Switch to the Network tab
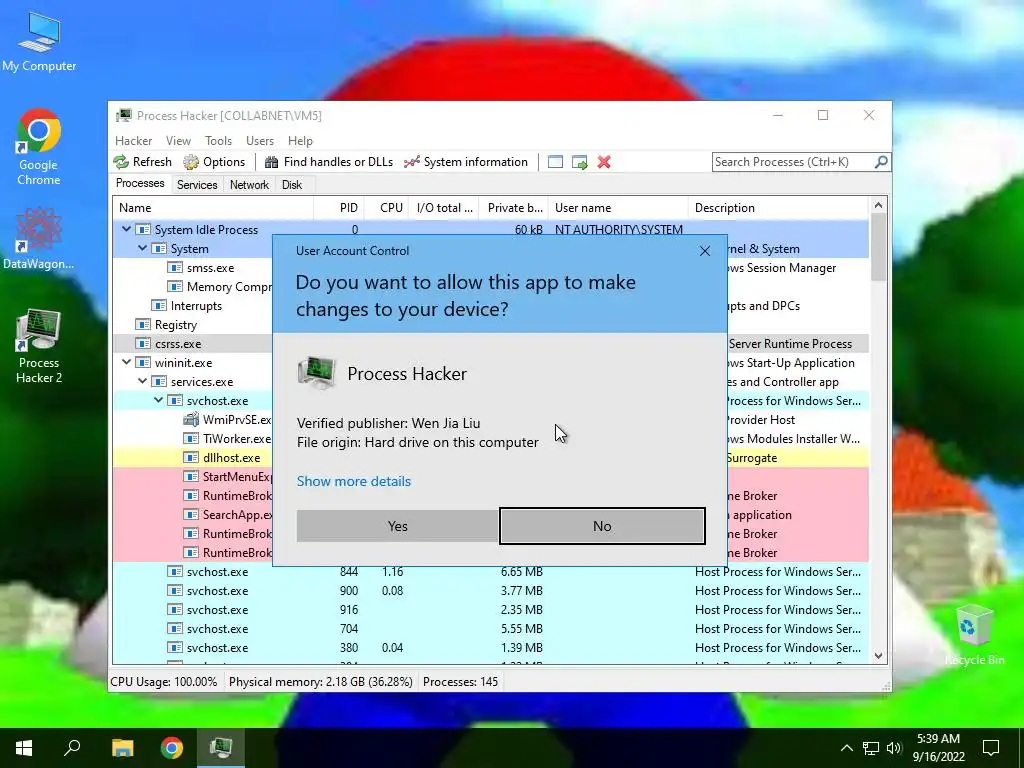Viewport: 1024px width, 768px height. coord(249,185)
